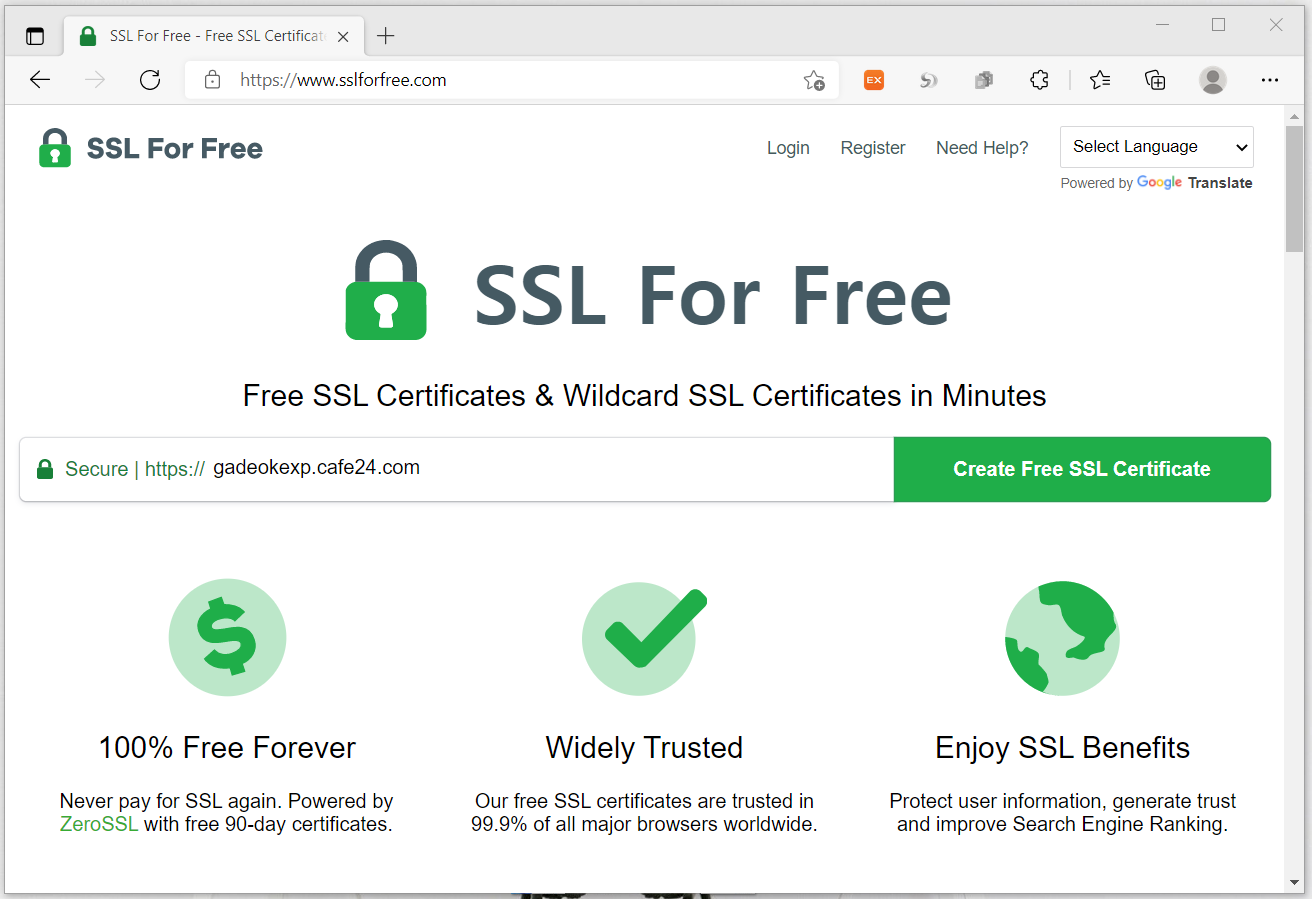The height and width of the screenshot is (899, 1312).
Task: Click the Enjoy SSL Benefits heading
Action: (x=1062, y=748)
